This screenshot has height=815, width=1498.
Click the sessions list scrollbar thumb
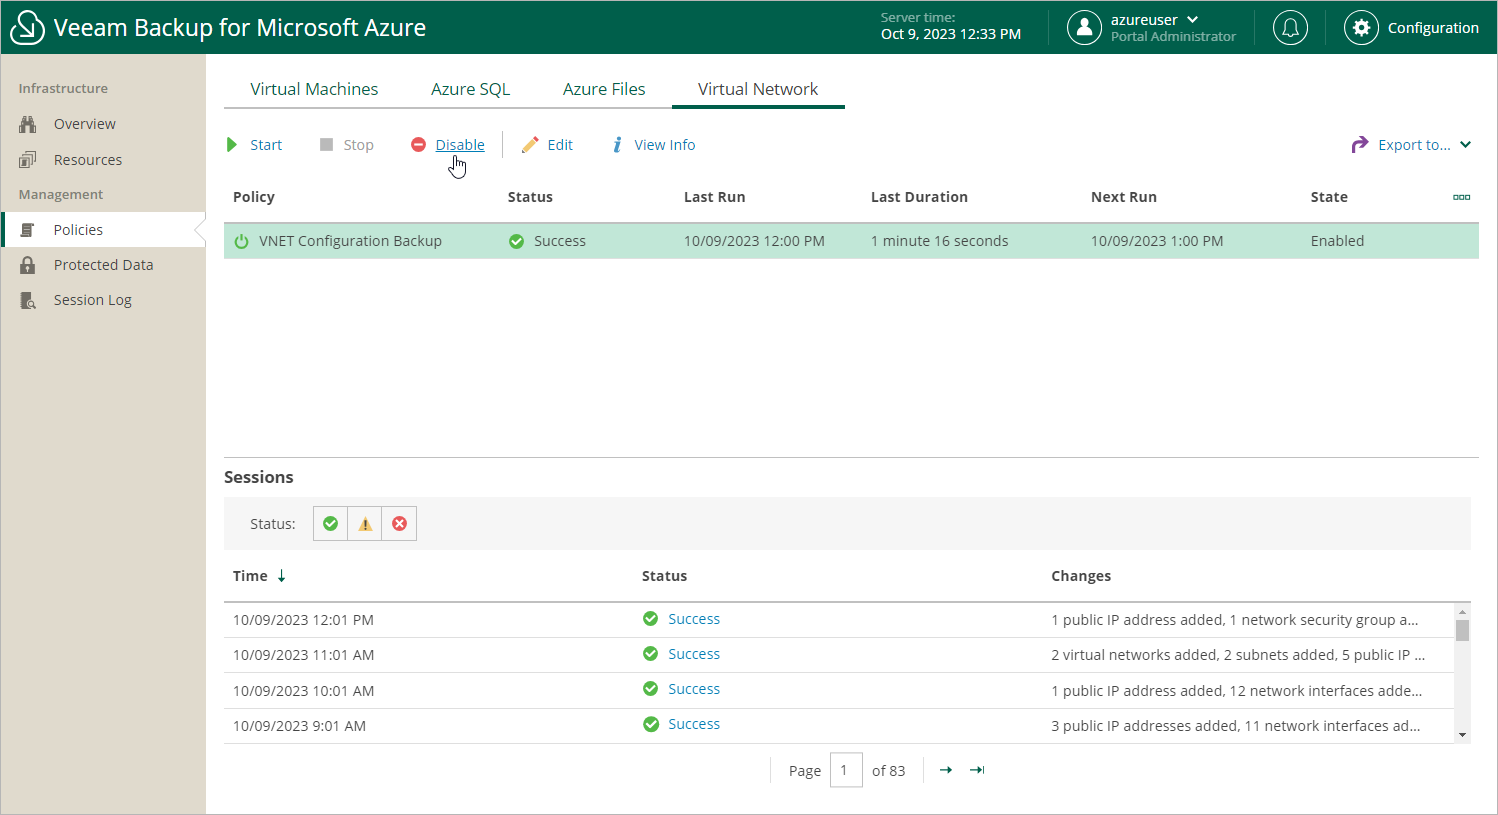coord(1462,630)
